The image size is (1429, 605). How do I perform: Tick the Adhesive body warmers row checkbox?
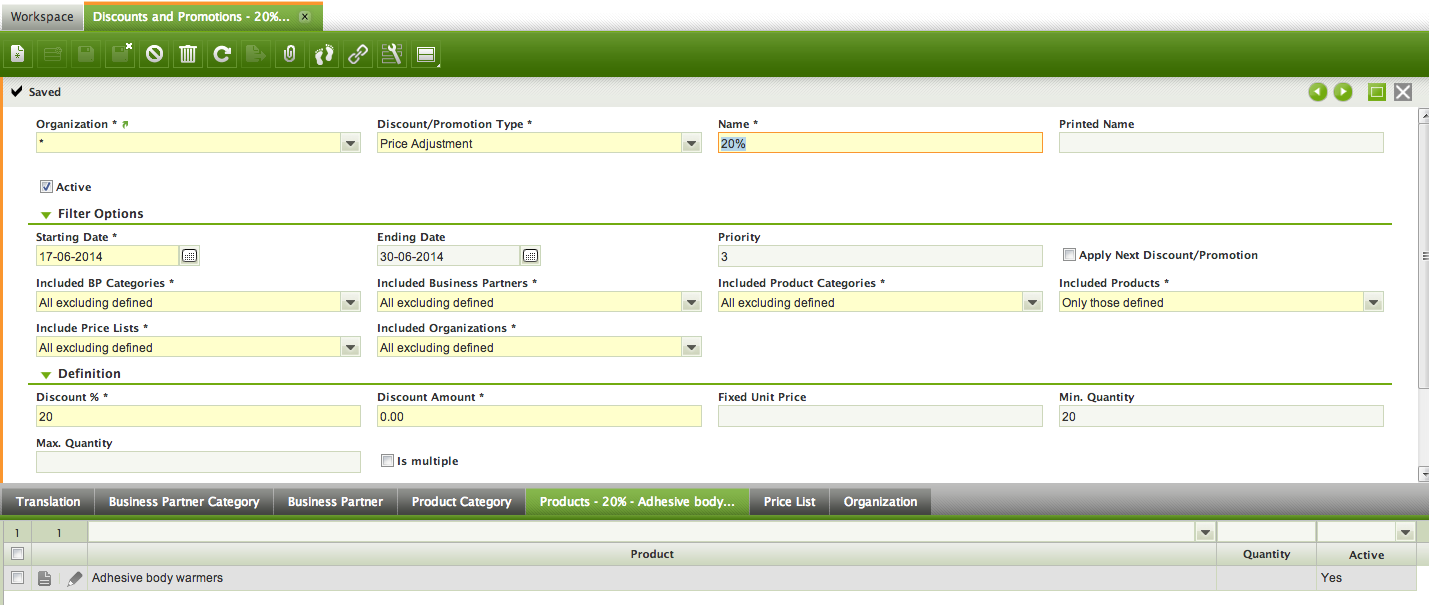(x=16, y=578)
